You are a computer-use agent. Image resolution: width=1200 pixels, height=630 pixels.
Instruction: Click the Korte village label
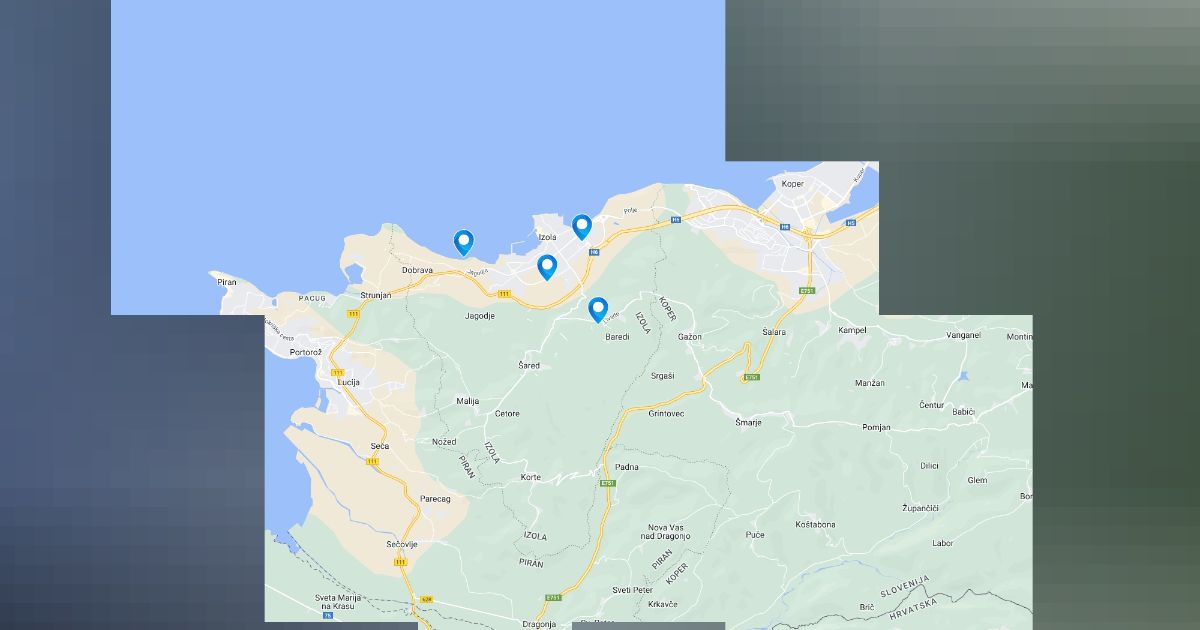pos(531,477)
